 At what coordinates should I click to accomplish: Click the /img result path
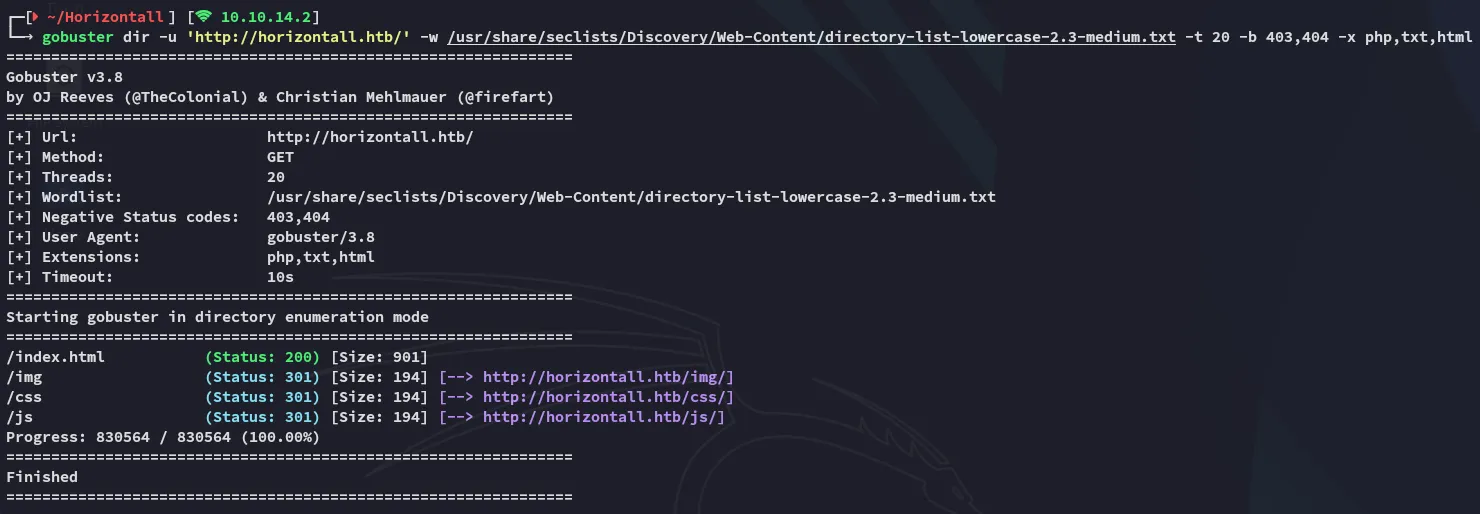[24, 377]
